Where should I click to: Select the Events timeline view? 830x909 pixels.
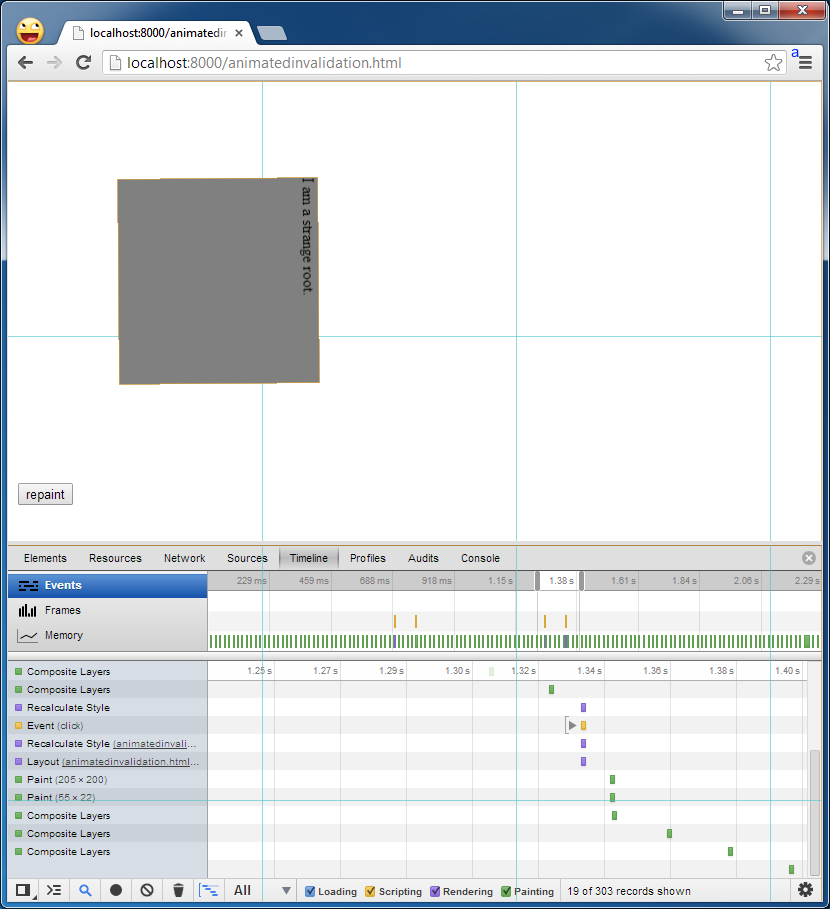pyautogui.click(x=108, y=586)
